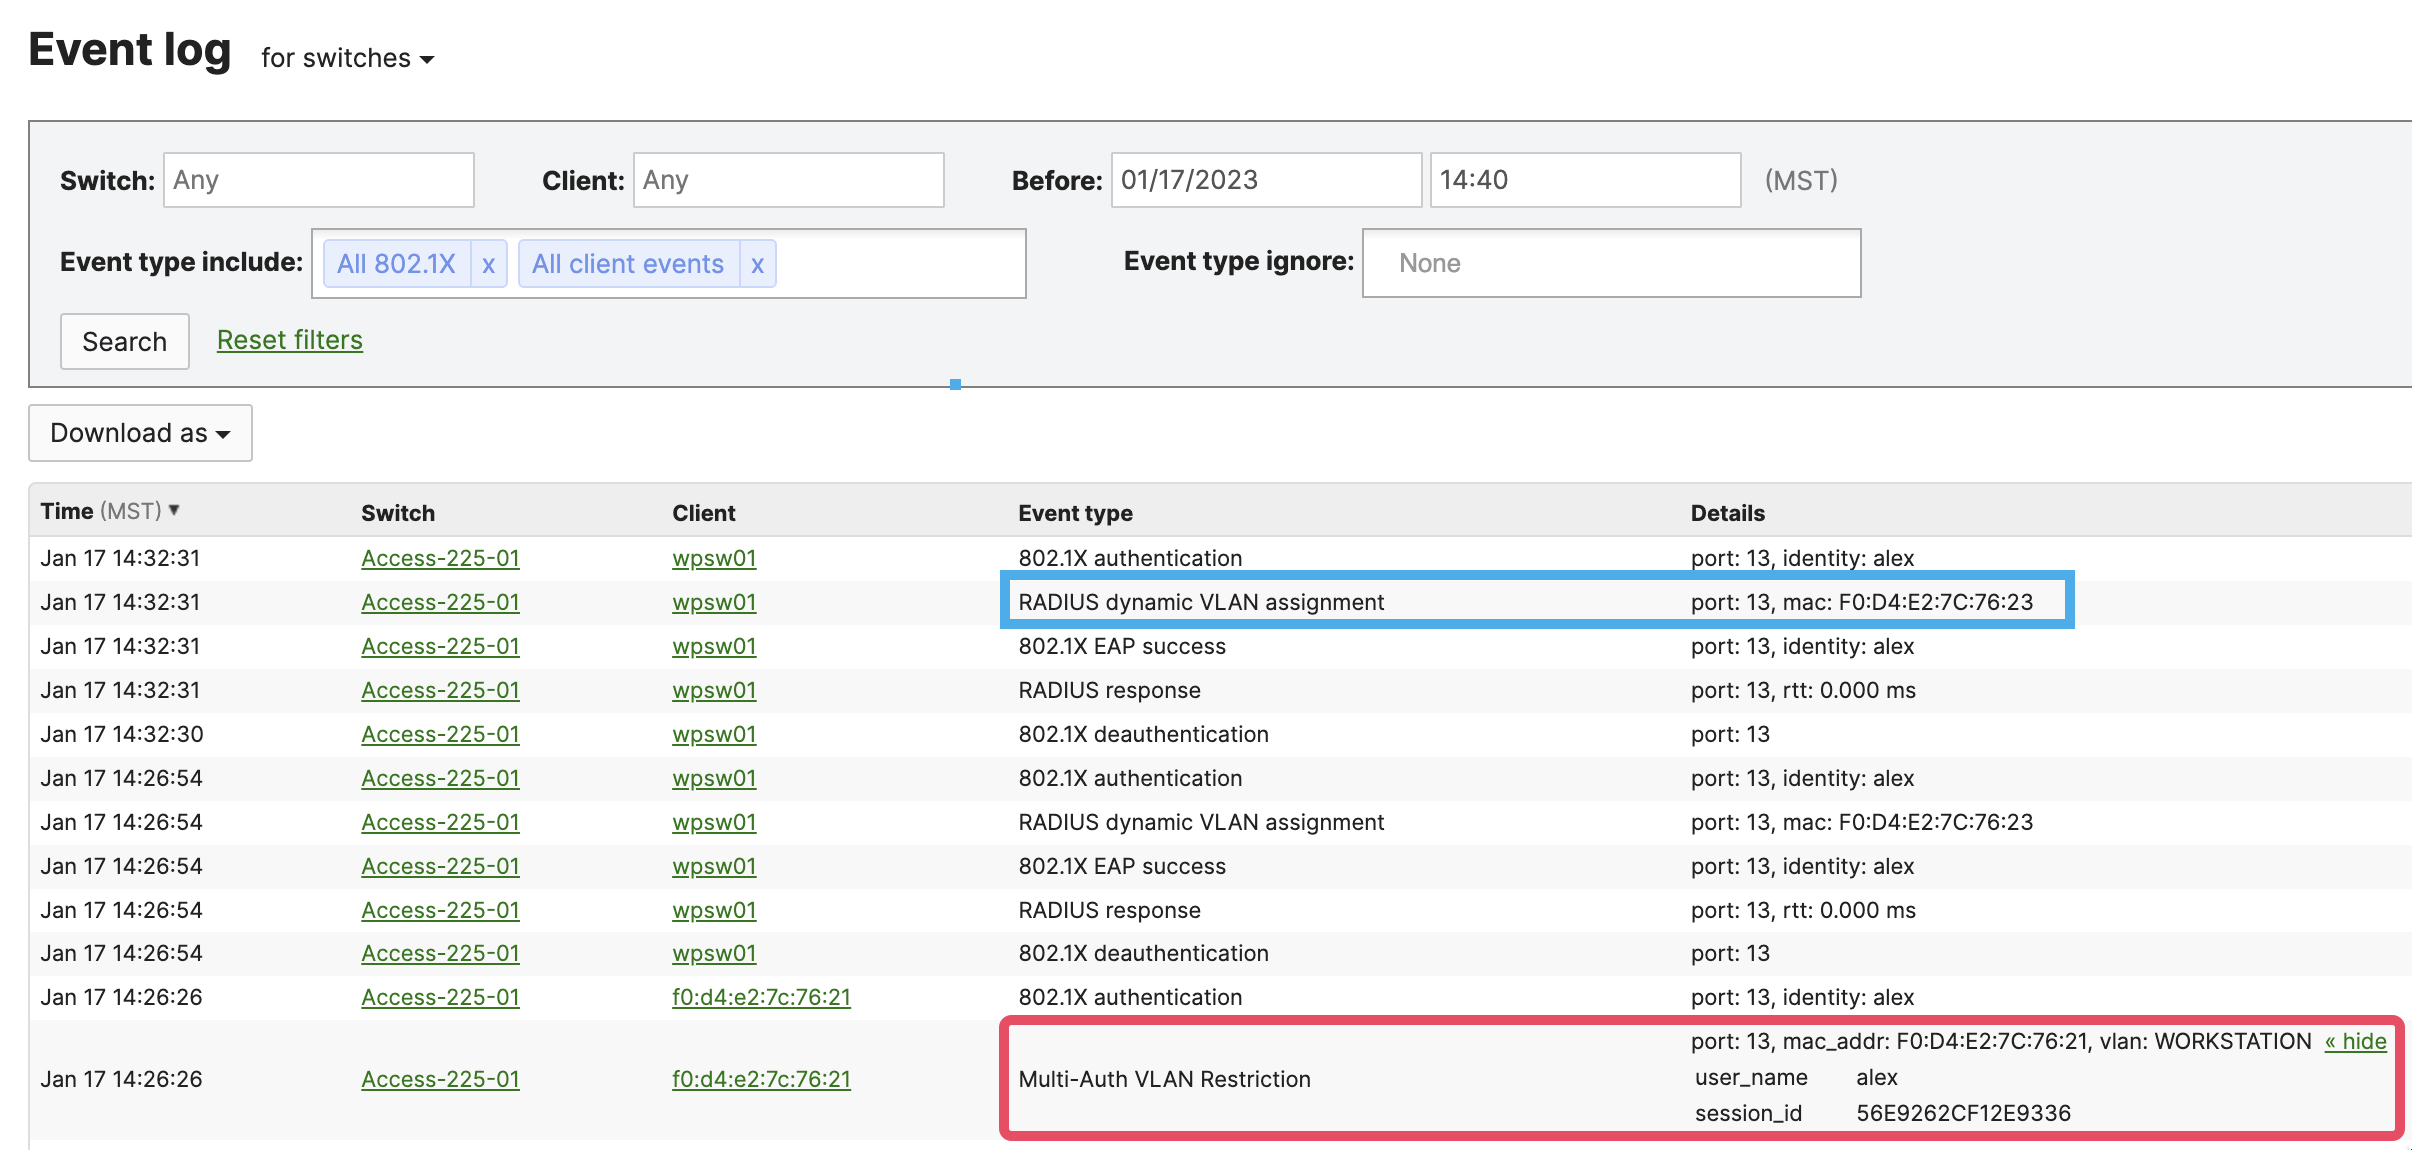Click the Event type ignore field
Screen dimensions: 2412x1150
(x=1610, y=263)
